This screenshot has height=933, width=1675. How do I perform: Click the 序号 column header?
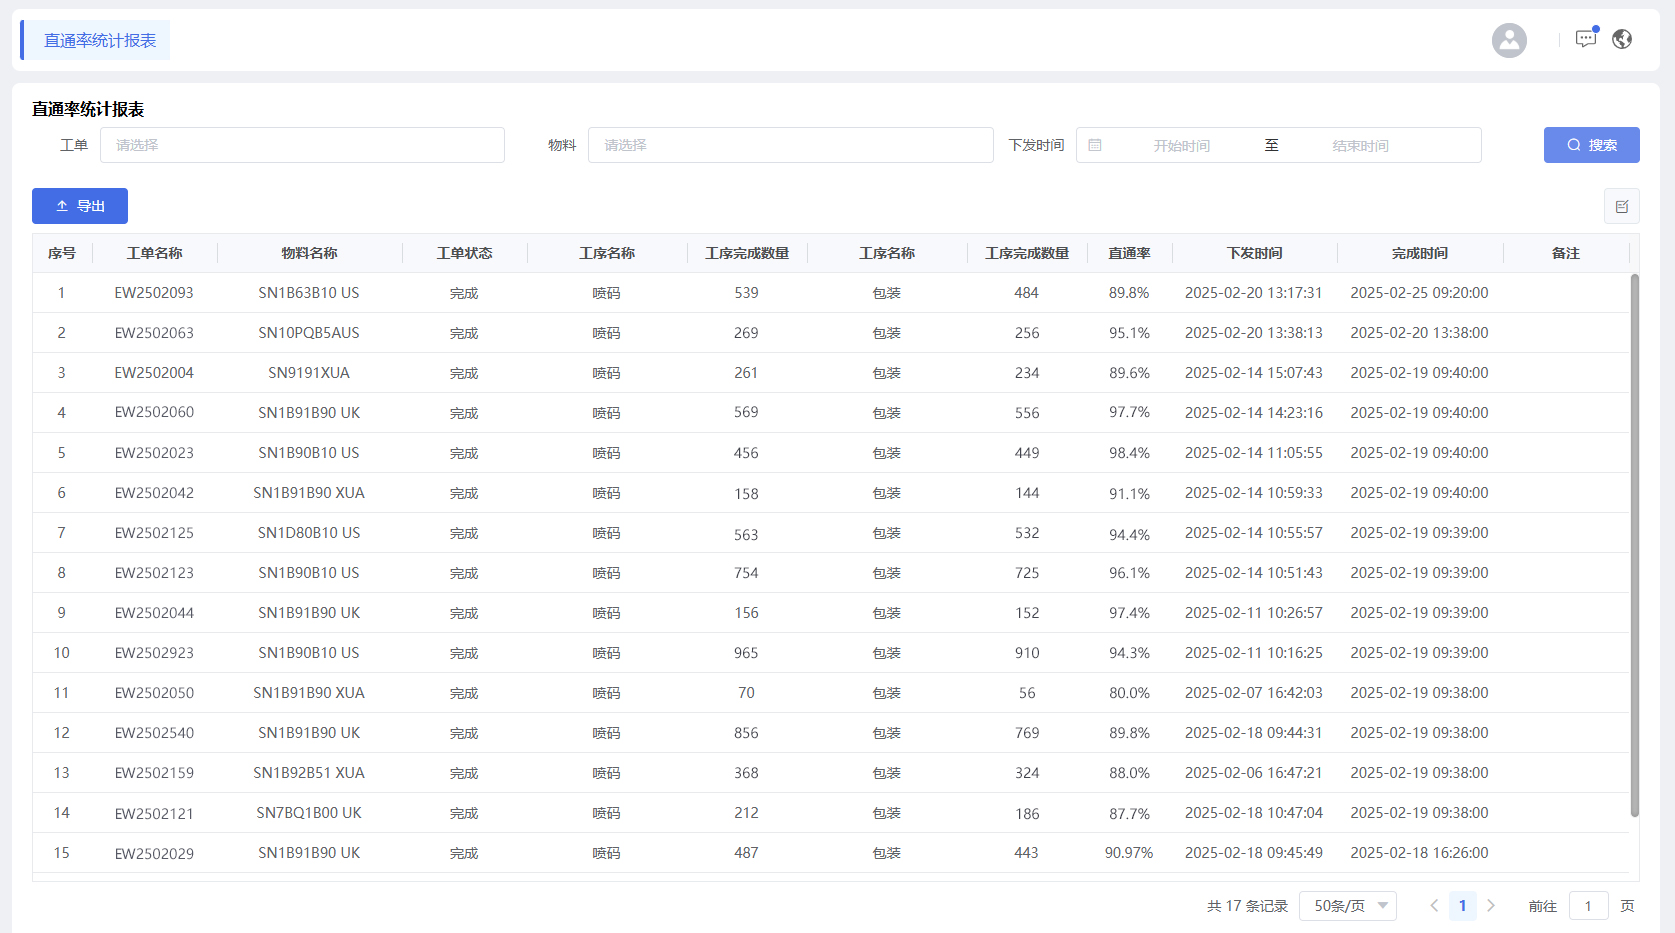click(62, 253)
